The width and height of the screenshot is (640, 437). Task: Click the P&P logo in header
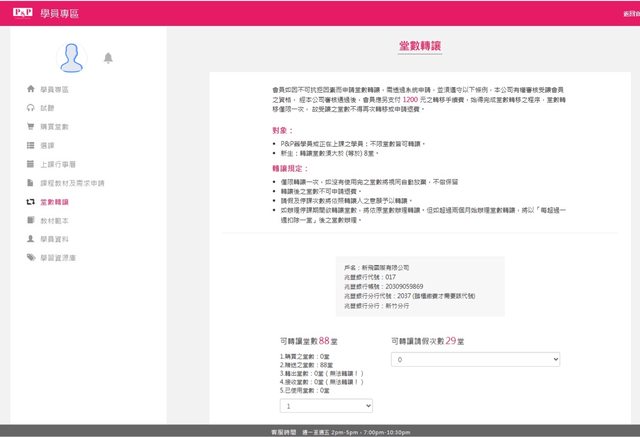coord(20,14)
